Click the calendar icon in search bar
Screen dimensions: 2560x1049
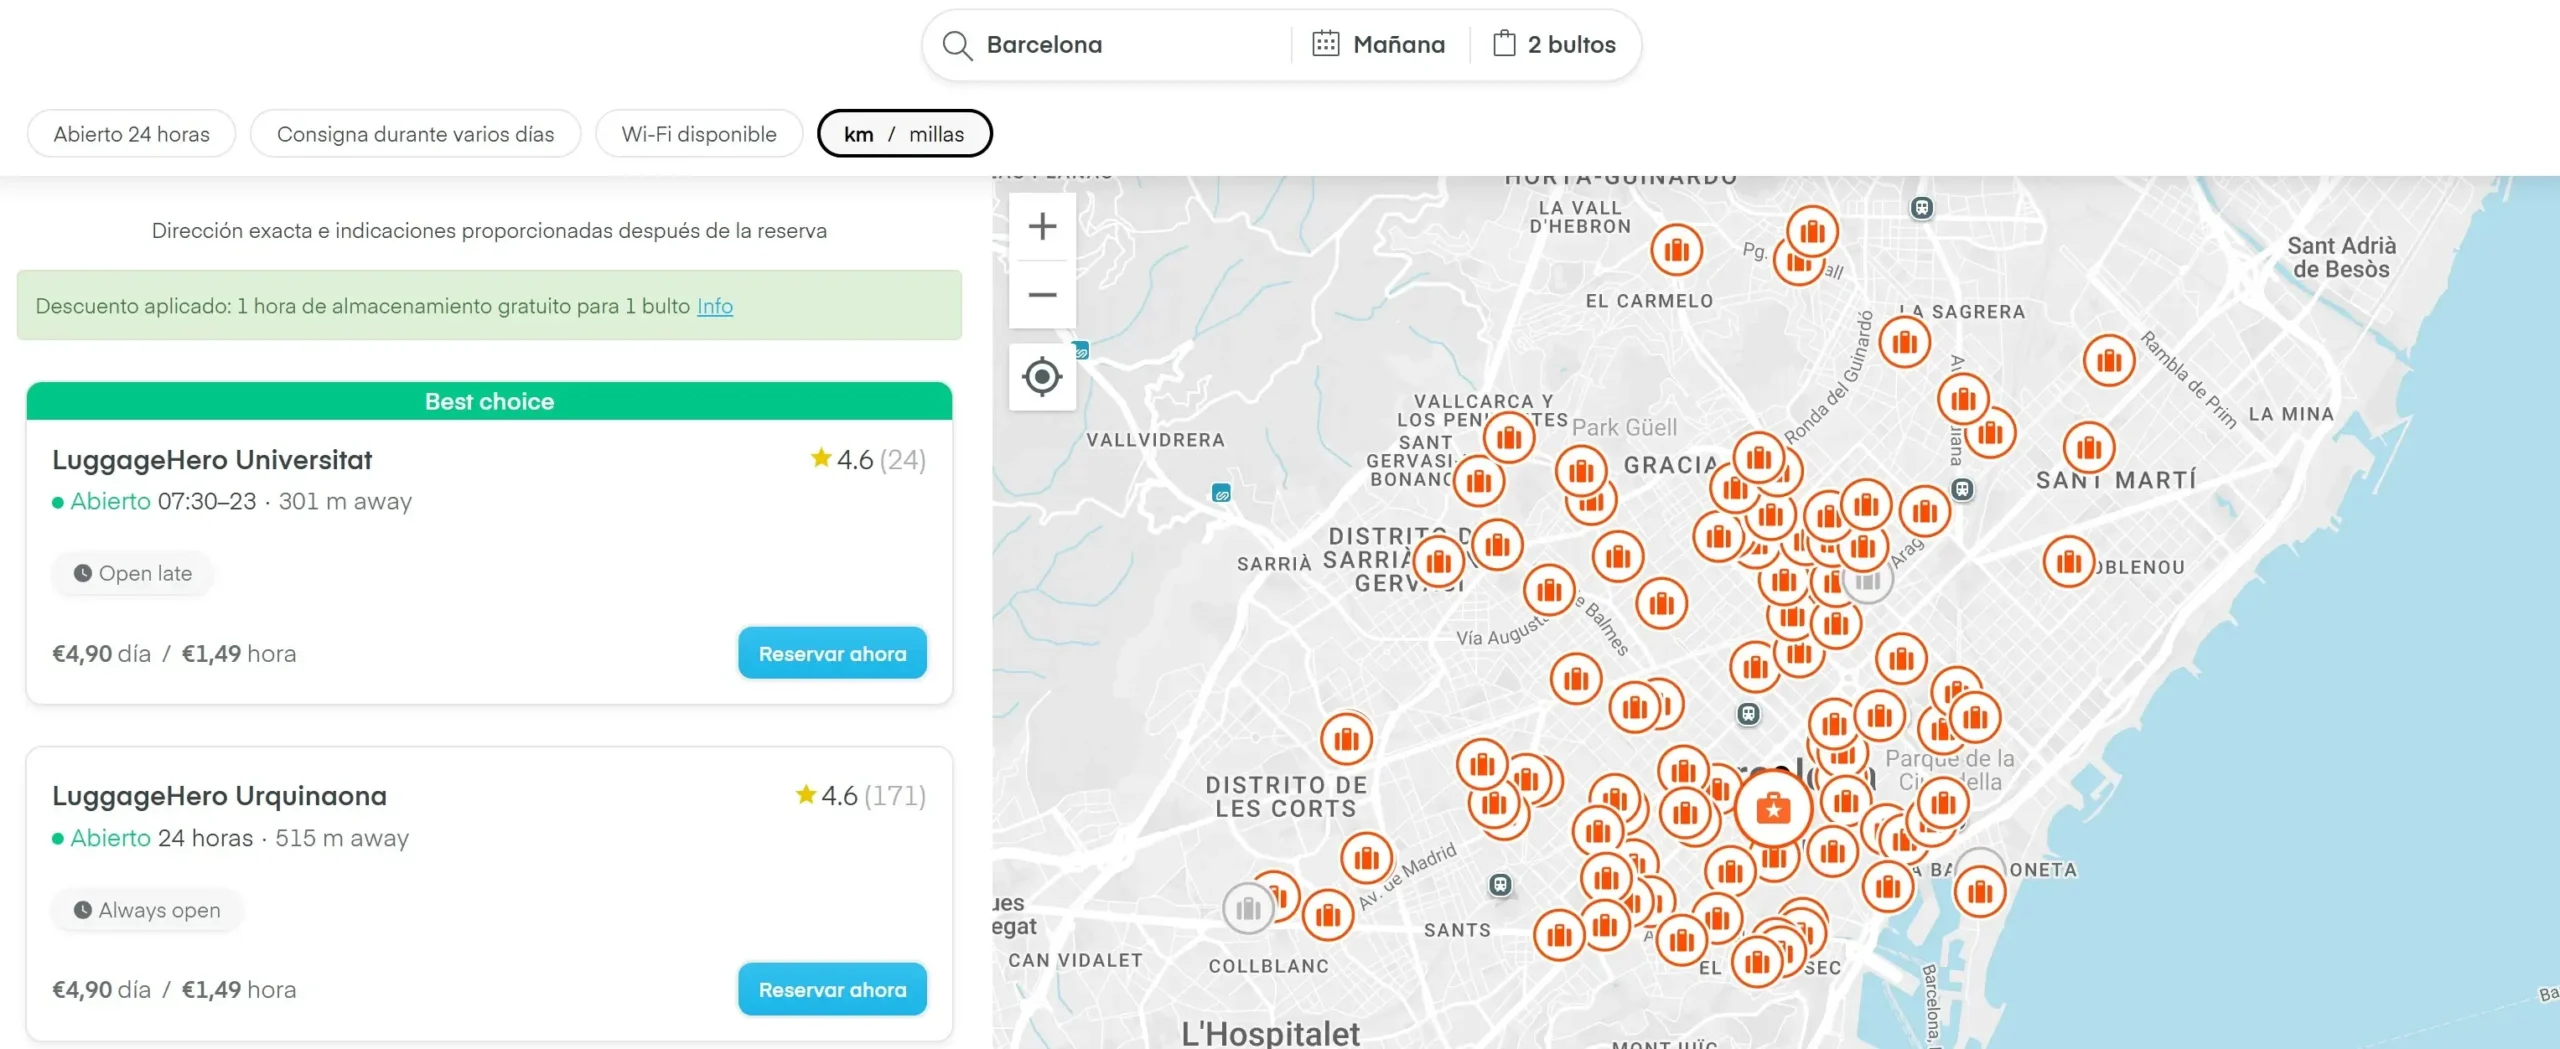[x=1325, y=44]
